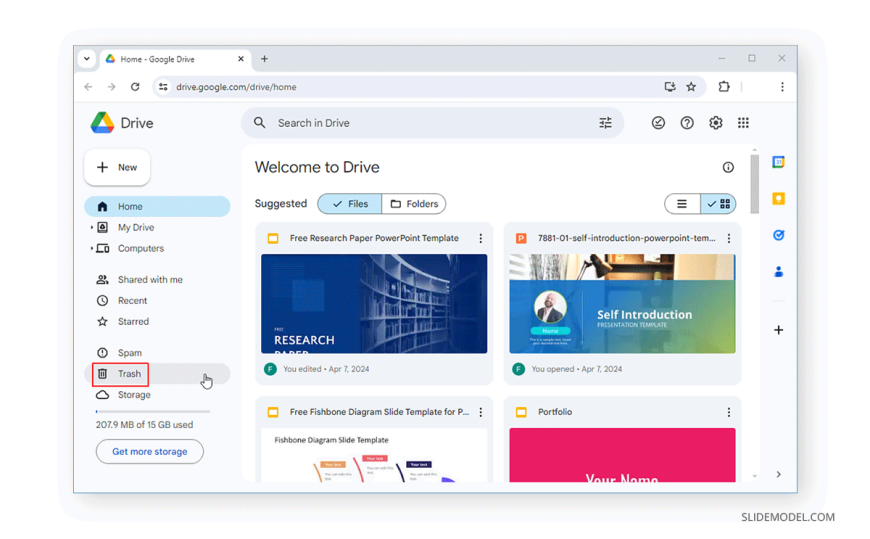Click Get more storage button

coord(149,452)
